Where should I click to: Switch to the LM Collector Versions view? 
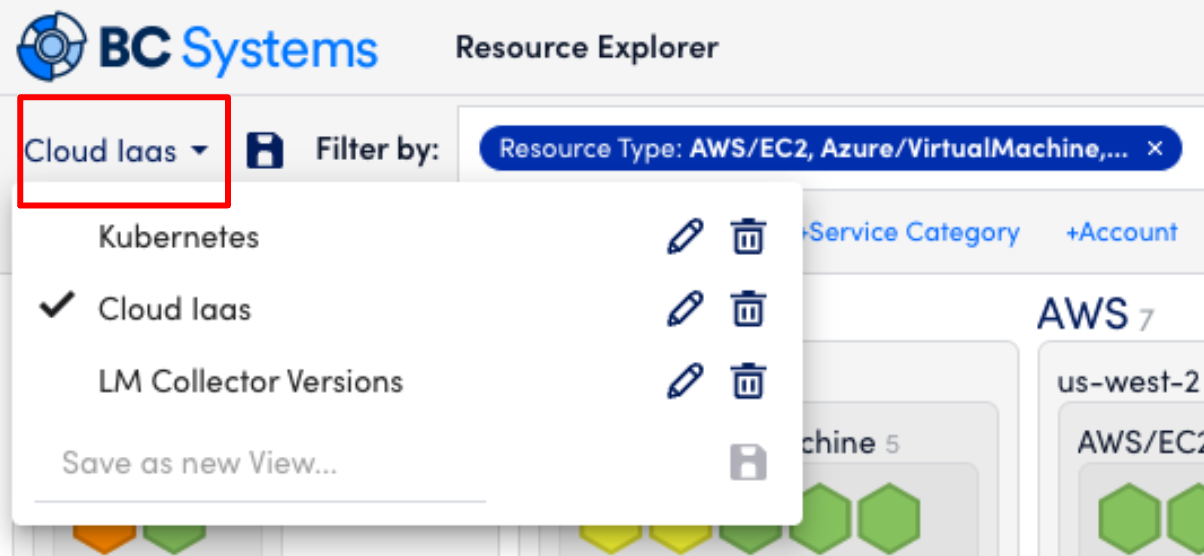(x=250, y=381)
